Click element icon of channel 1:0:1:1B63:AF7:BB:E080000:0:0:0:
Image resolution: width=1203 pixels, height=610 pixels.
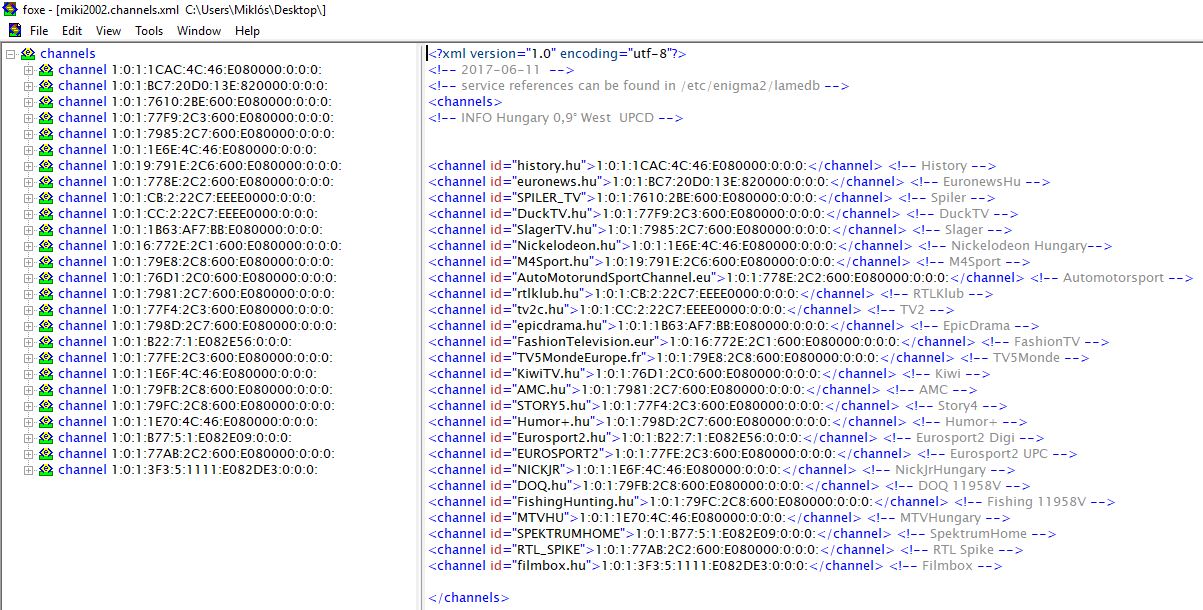coord(46,230)
